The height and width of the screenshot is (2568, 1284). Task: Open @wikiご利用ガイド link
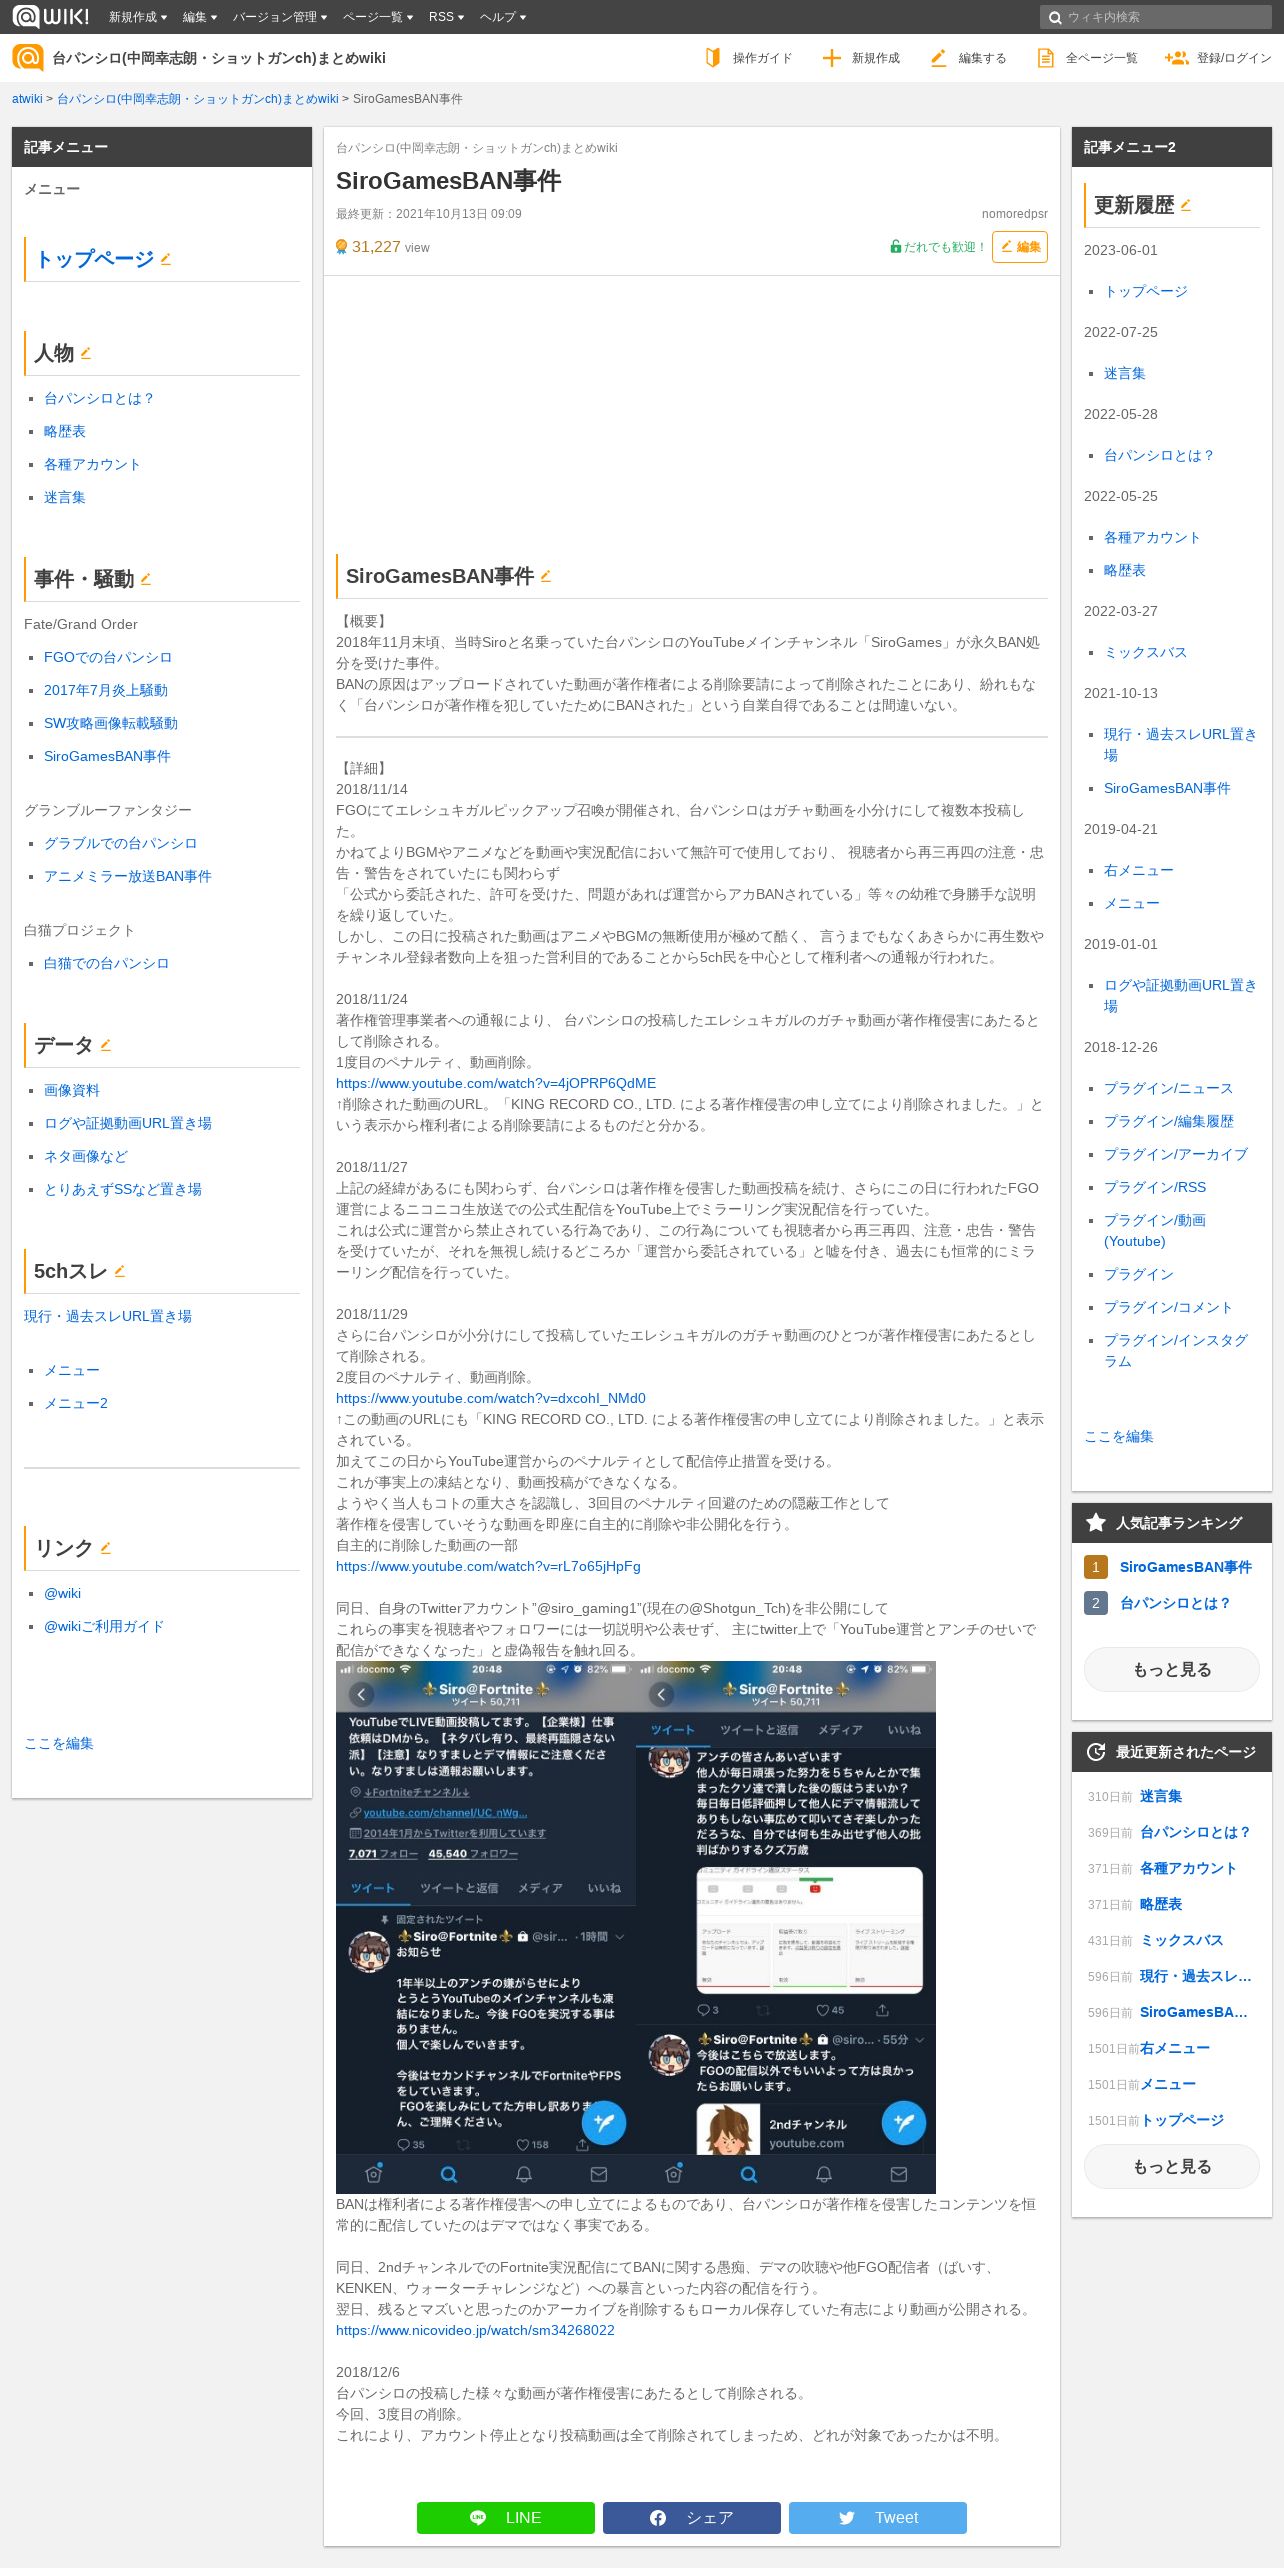click(x=104, y=1626)
